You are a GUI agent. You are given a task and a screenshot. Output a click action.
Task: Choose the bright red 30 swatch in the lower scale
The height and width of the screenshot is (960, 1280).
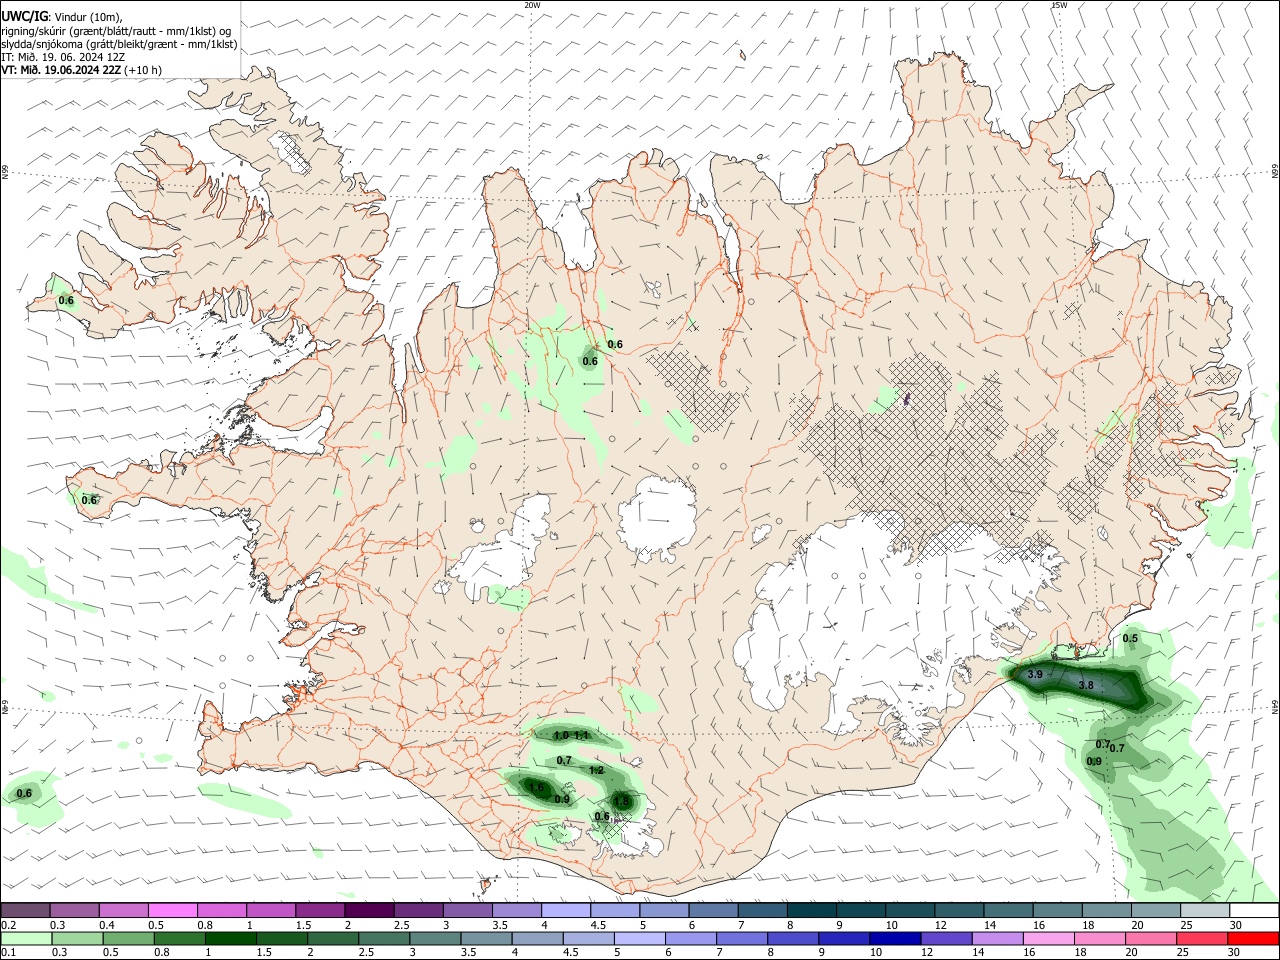tap(1253, 939)
